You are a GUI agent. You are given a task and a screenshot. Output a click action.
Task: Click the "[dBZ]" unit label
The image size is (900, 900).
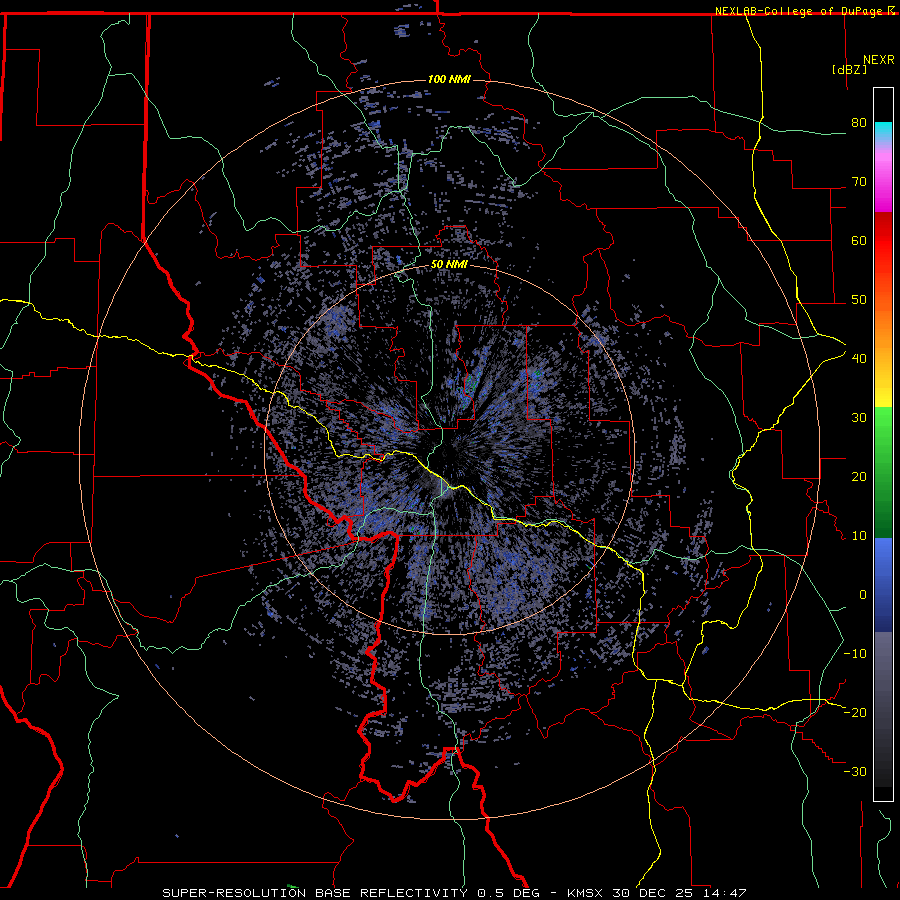[x=849, y=69]
